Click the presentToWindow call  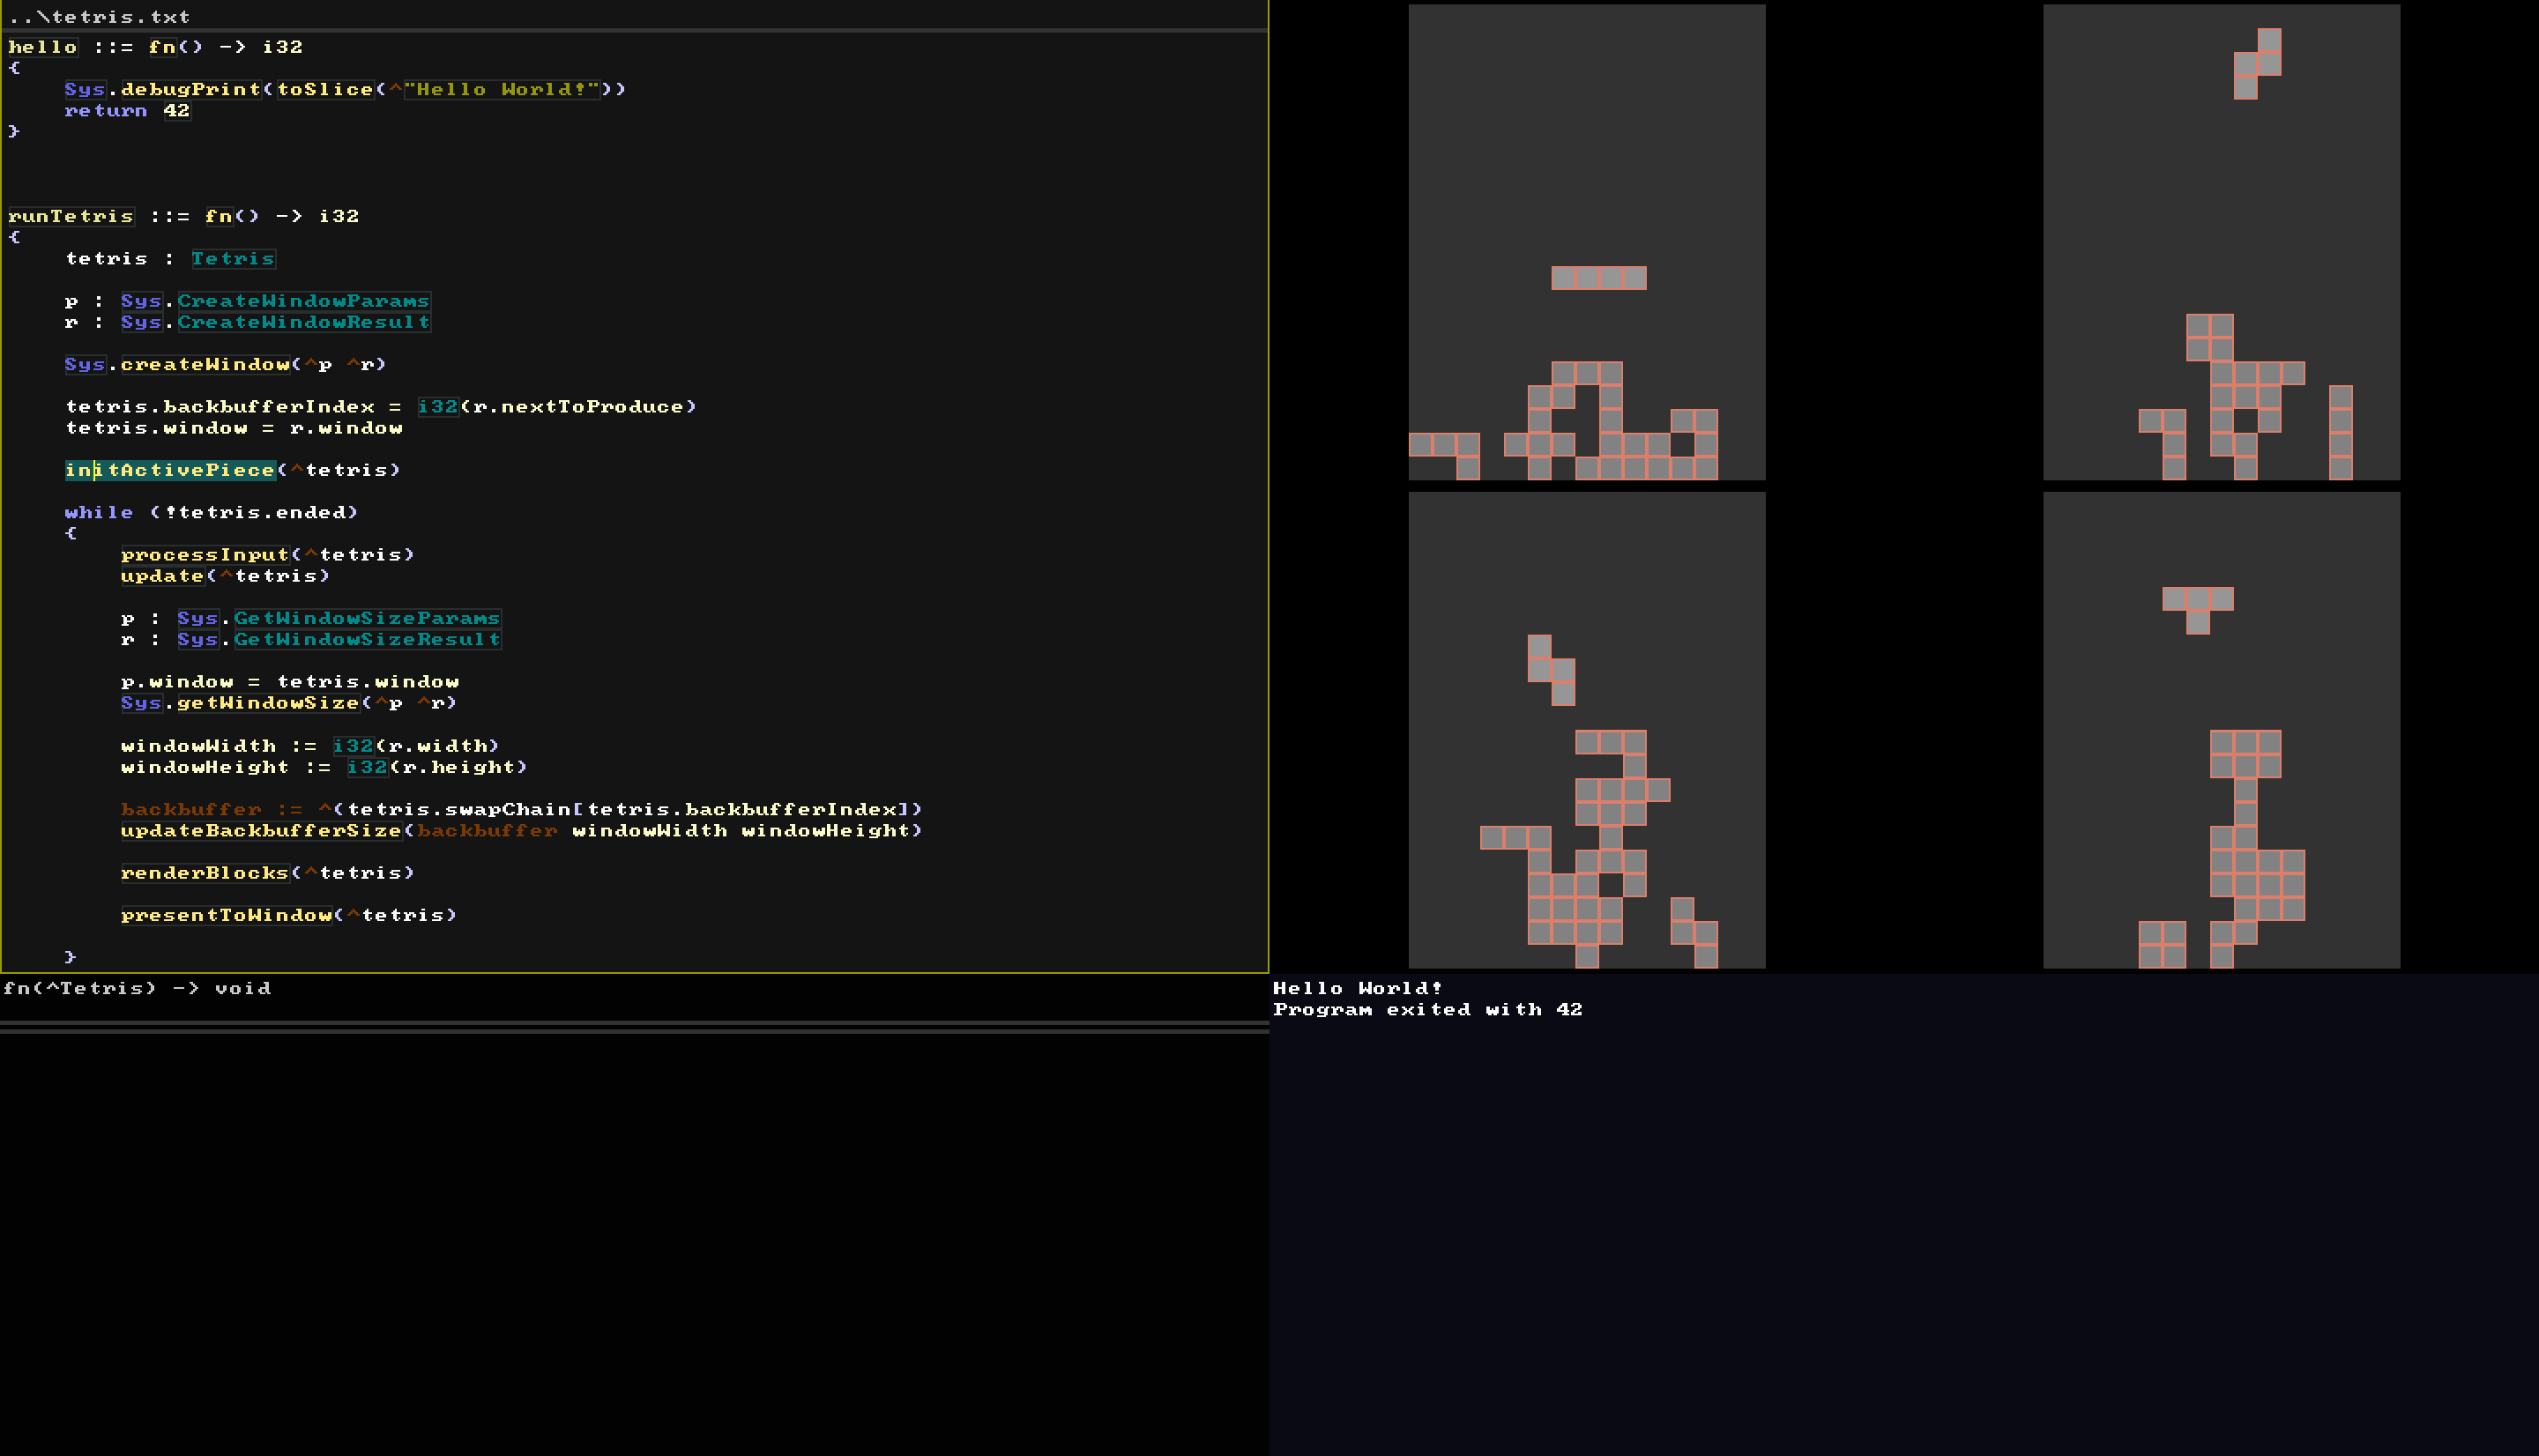point(289,915)
